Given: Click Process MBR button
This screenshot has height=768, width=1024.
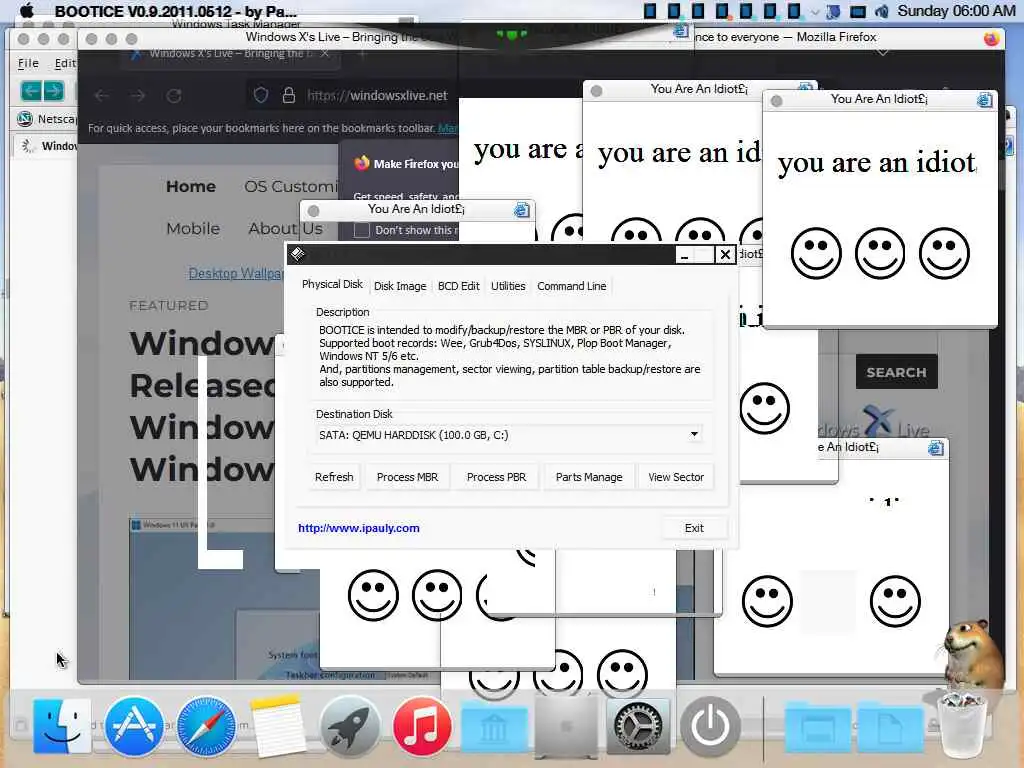Looking at the screenshot, I should coord(408,477).
